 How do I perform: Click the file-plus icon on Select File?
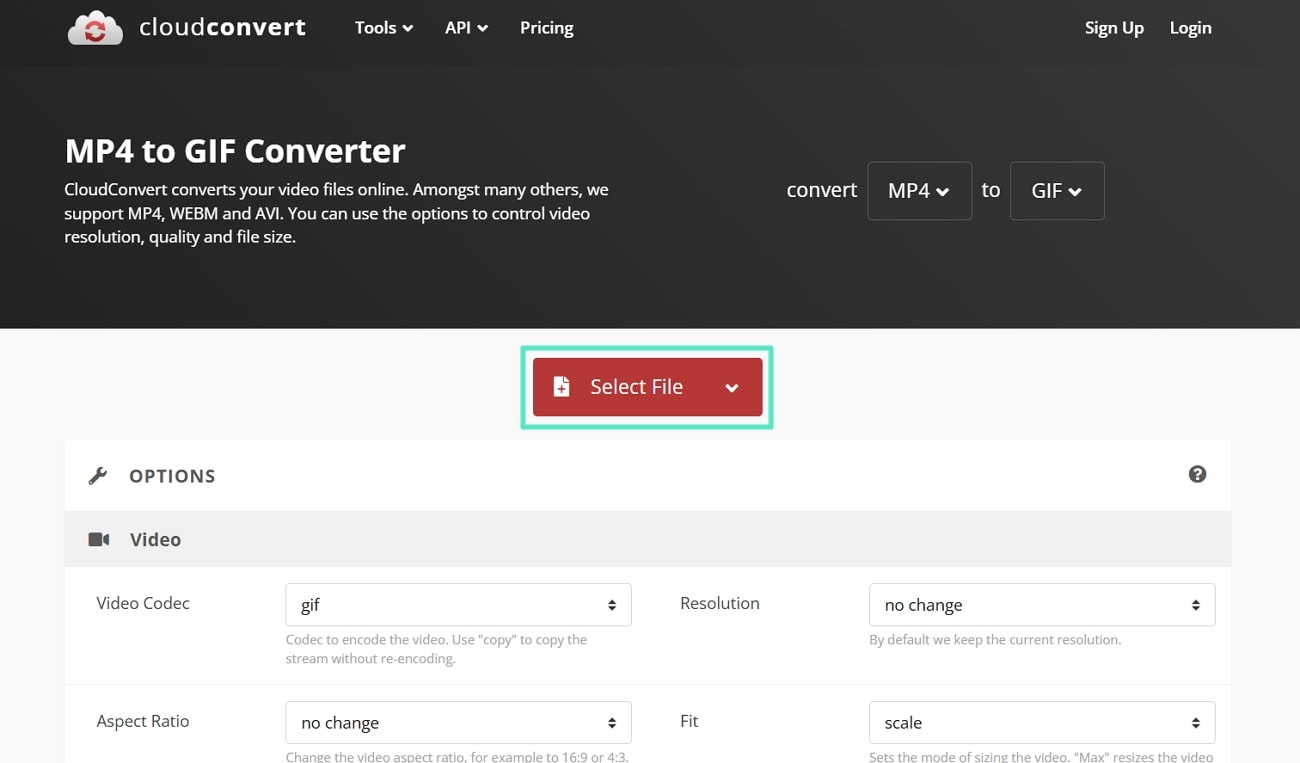(x=561, y=387)
